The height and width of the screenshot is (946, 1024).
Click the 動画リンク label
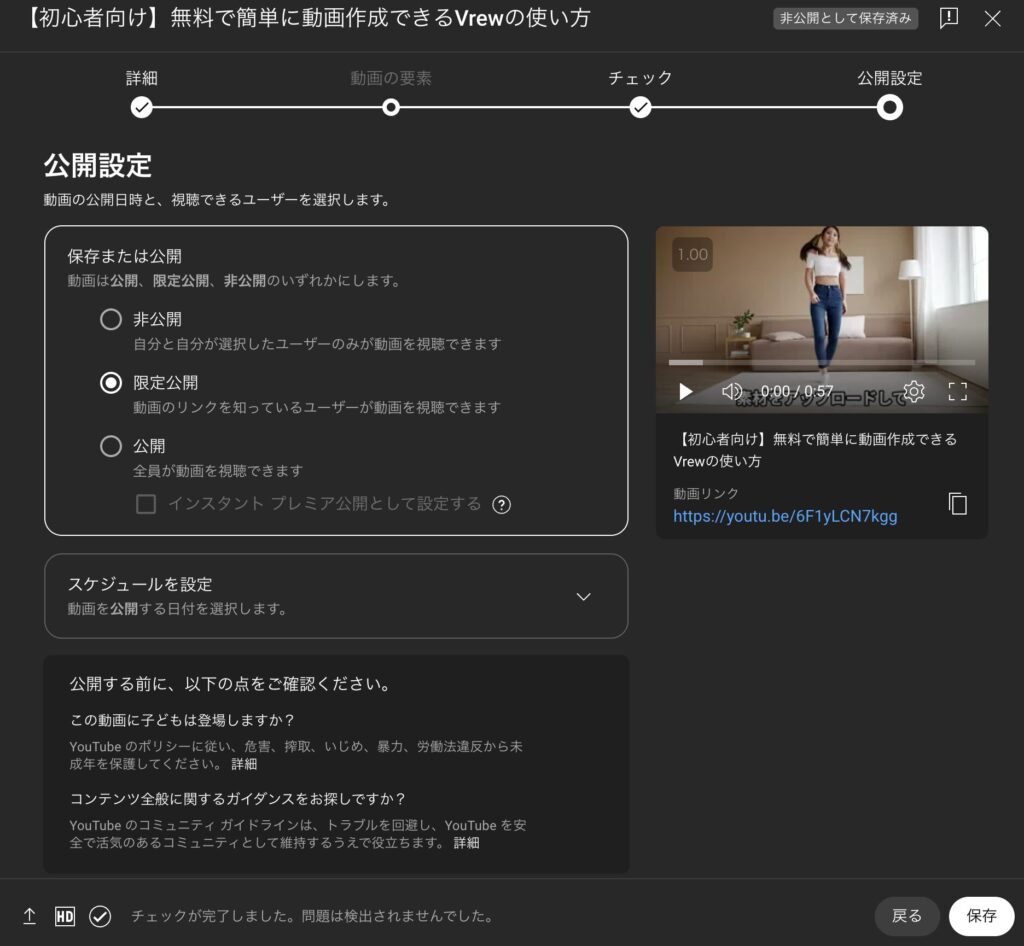(706, 494)
